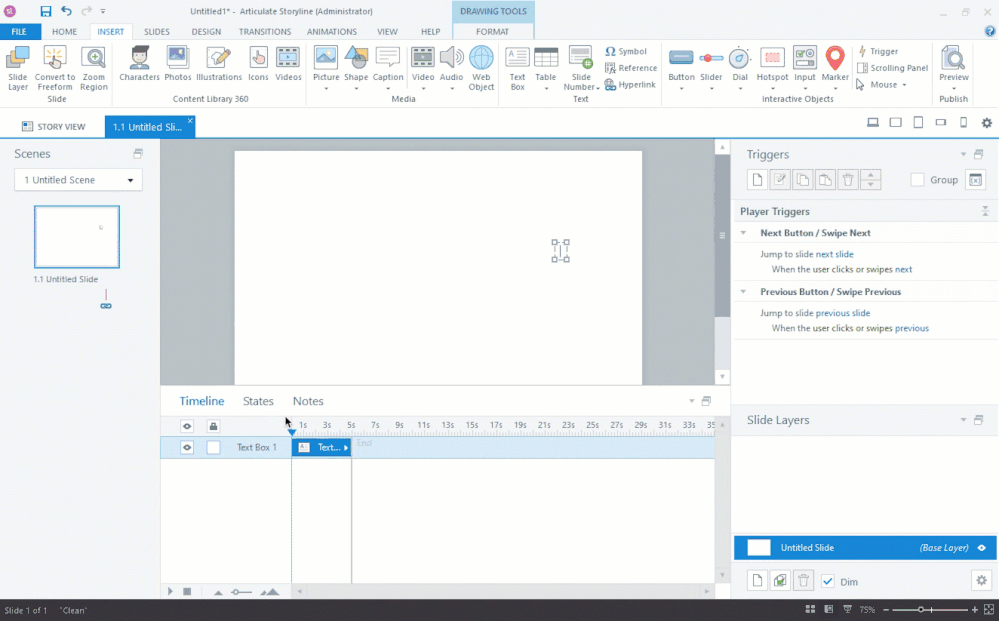Switch to the Animations ribbon tab

point(331,31)
